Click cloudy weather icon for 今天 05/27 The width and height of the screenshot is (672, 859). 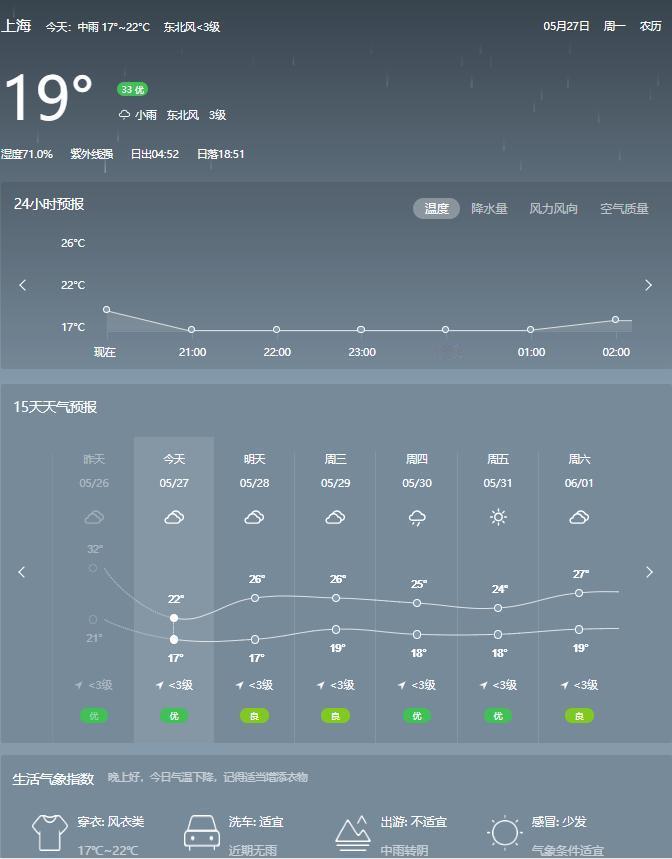(x=174, y=517)
